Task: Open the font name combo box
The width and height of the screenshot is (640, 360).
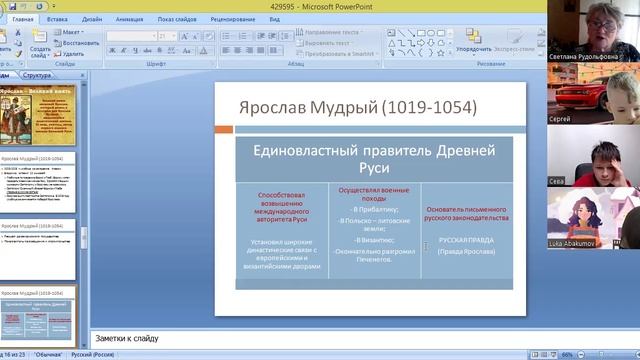Action: click(x=131, y=36)
